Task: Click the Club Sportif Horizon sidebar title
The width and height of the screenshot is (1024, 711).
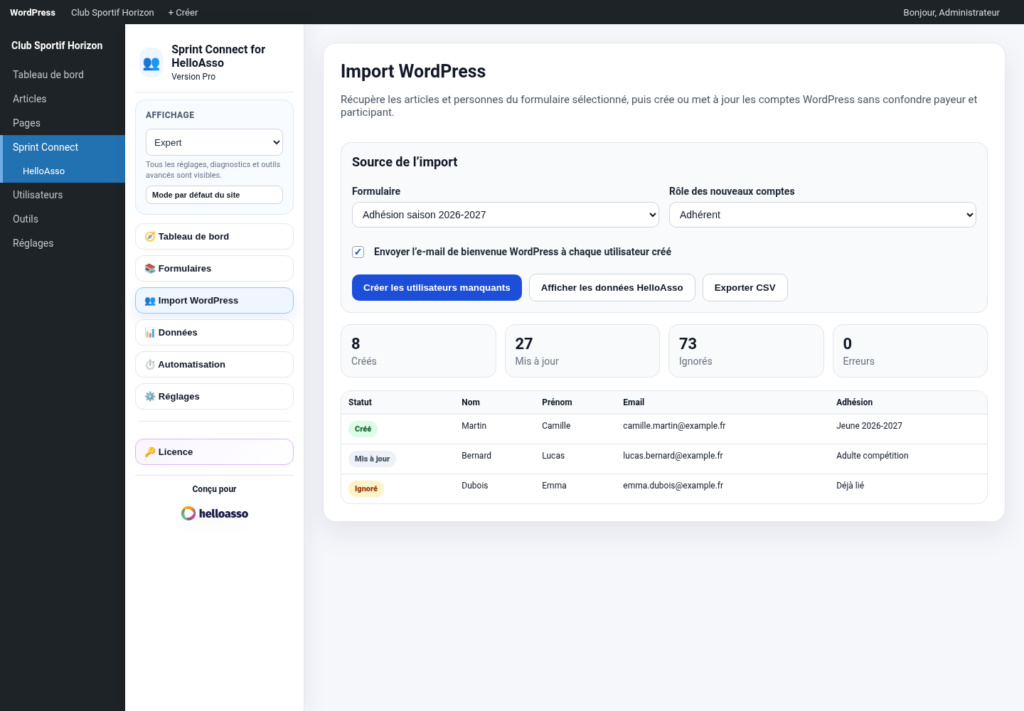Action: tap(57, 46)
